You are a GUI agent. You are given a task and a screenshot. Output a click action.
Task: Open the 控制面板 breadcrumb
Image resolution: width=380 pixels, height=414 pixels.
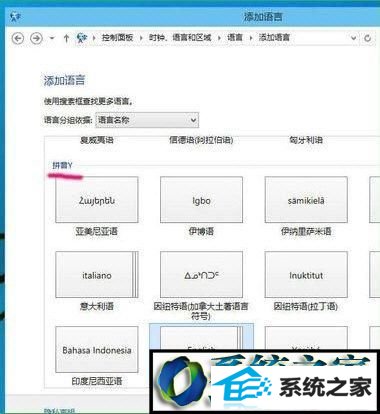point(117,37)
